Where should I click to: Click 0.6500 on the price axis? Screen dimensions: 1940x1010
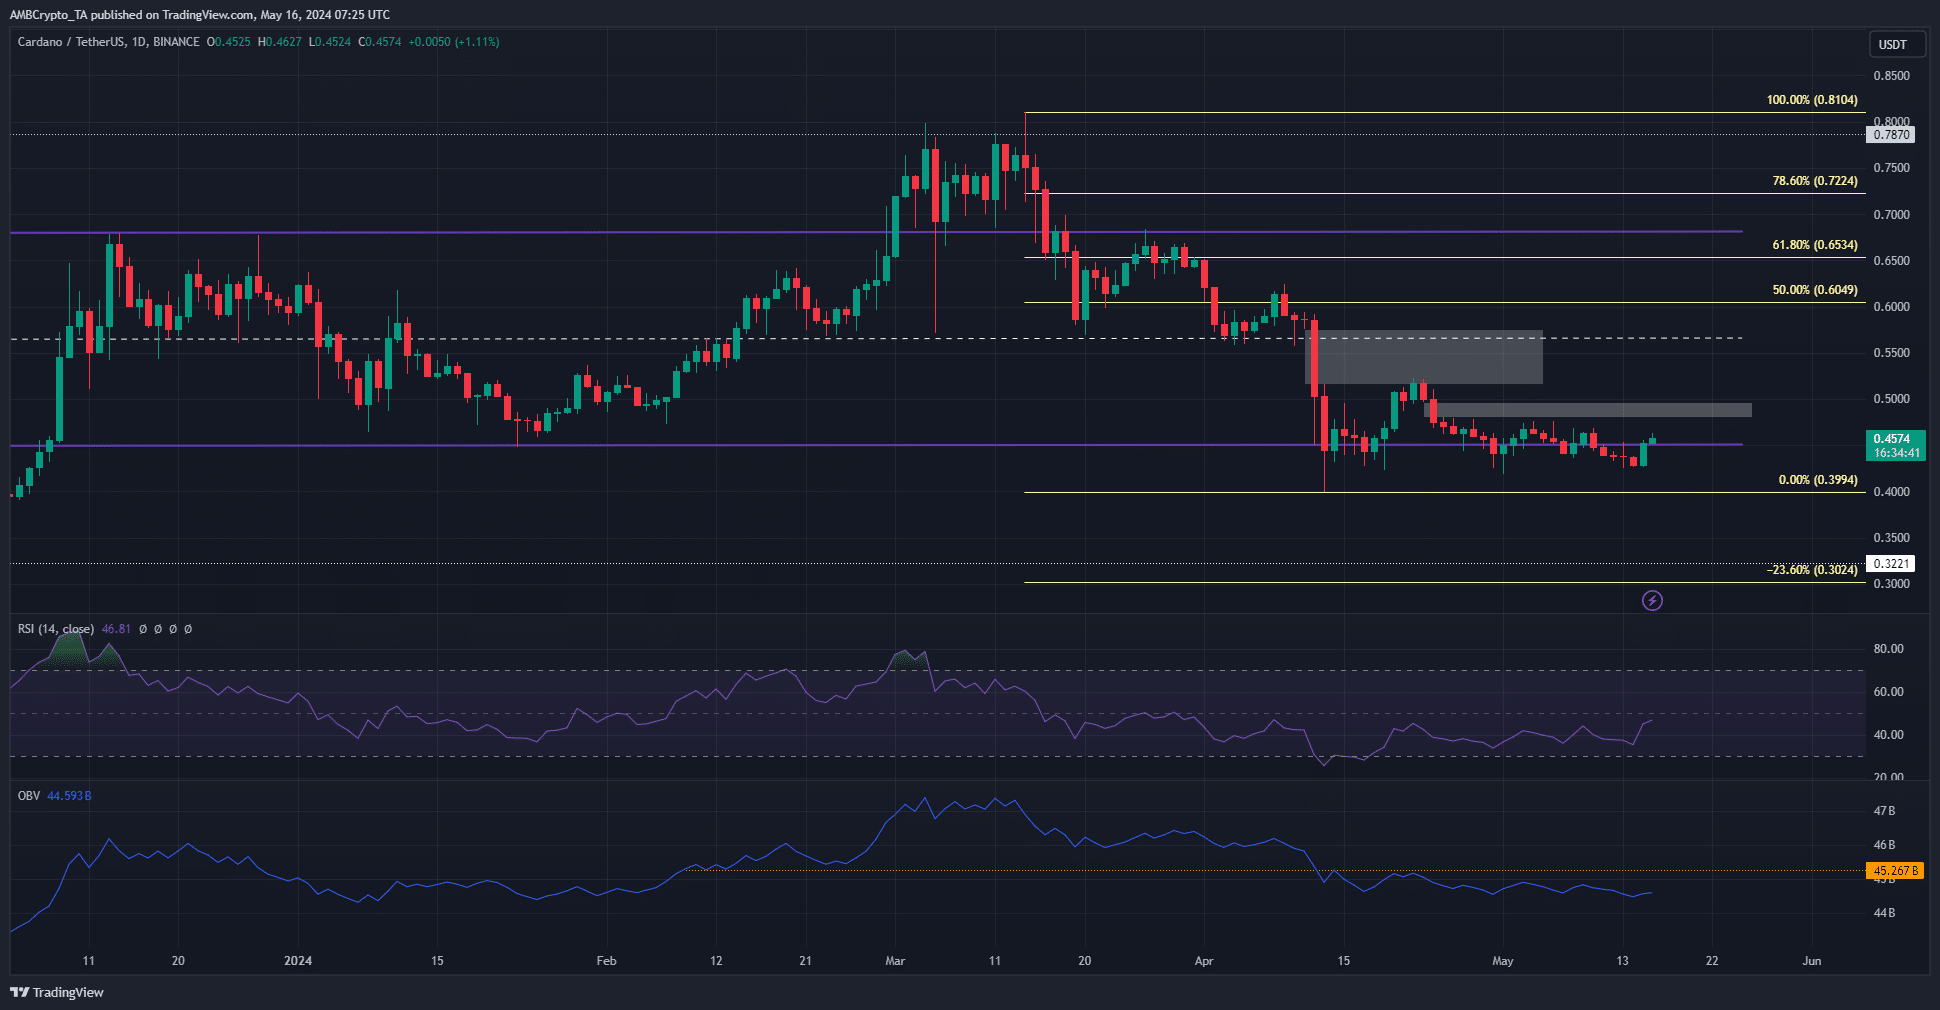(1891, 261)
